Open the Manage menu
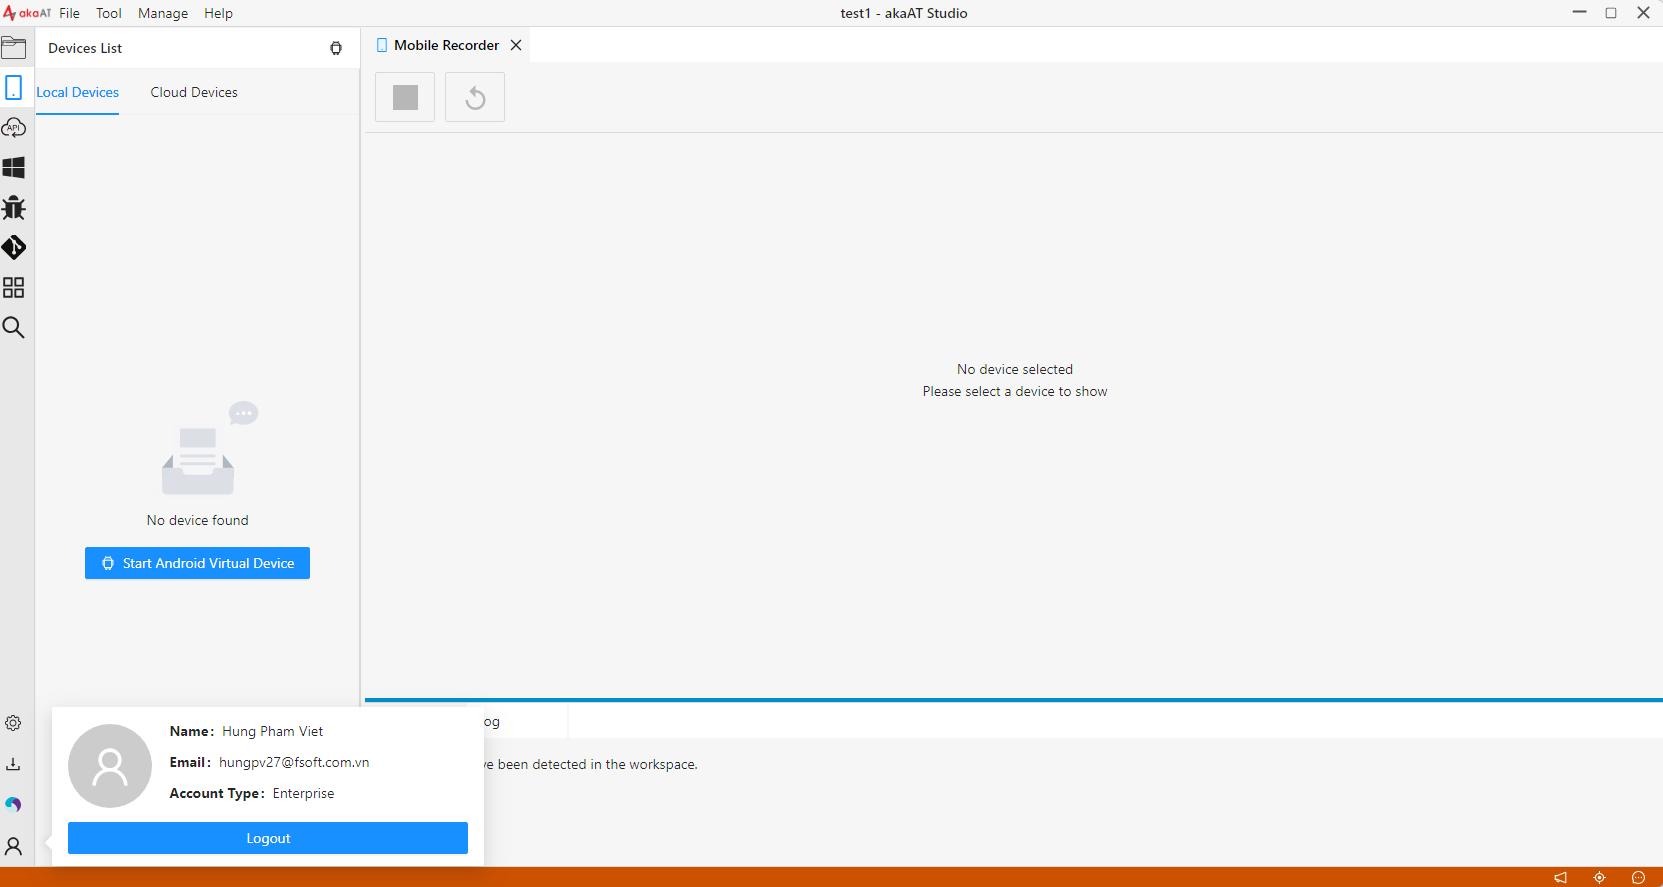This screenshot has height=887, width=1663. click(x=163, y=13)
